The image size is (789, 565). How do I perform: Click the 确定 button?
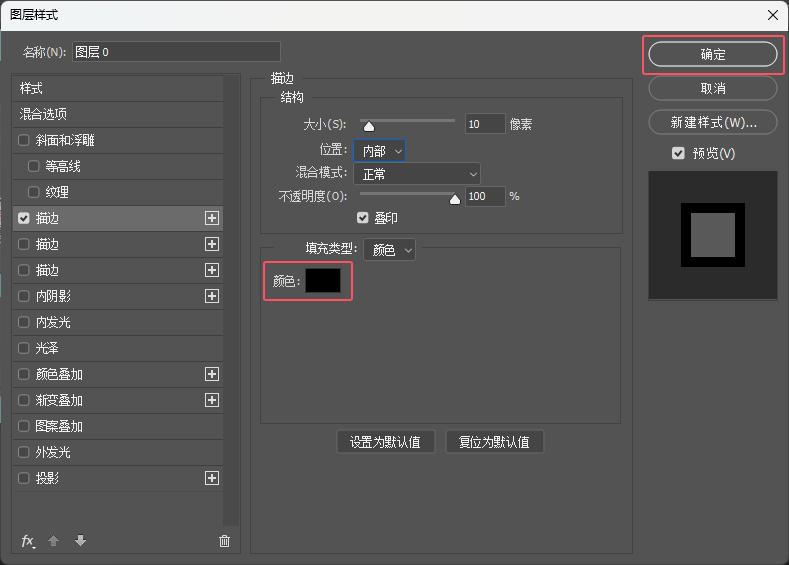tap(713, 54)
